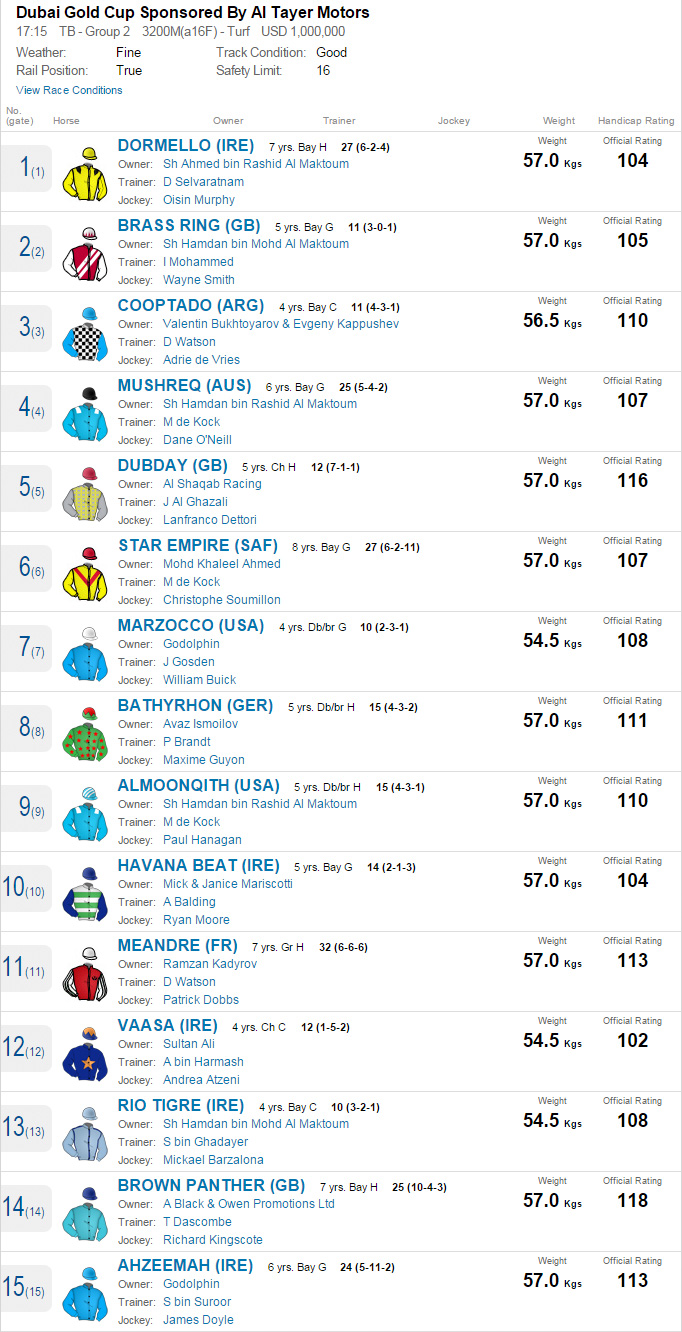Open the AHZEEMAH (IRE) horse link
Image resolution: width=682 pixels, height=1332 pixels.
click(x=186, y=1266)
